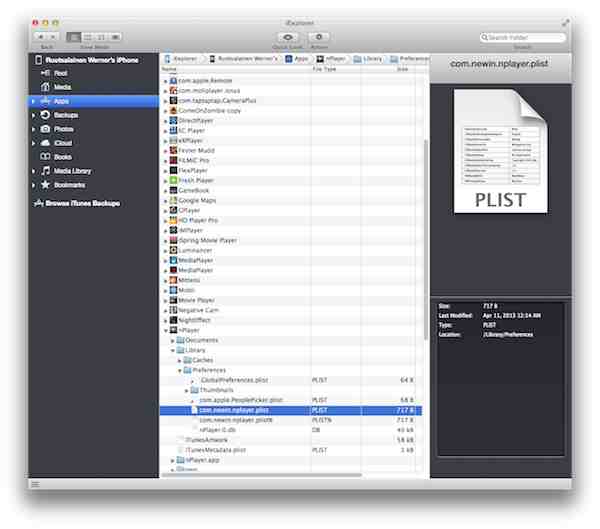The height and width of the screenshot is (529, 600).
Task: Switch to list view mode
Action: 73,37
